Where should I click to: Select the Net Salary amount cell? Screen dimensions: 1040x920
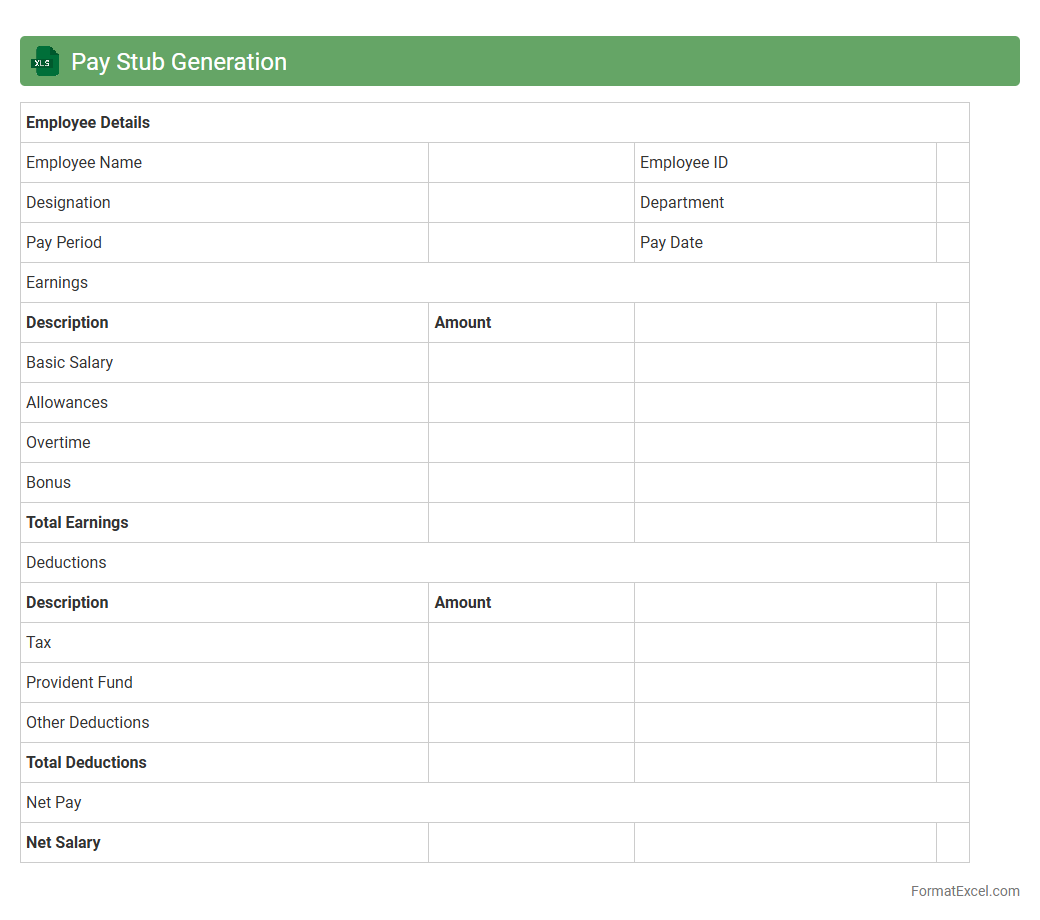click(x=531, y=843)
